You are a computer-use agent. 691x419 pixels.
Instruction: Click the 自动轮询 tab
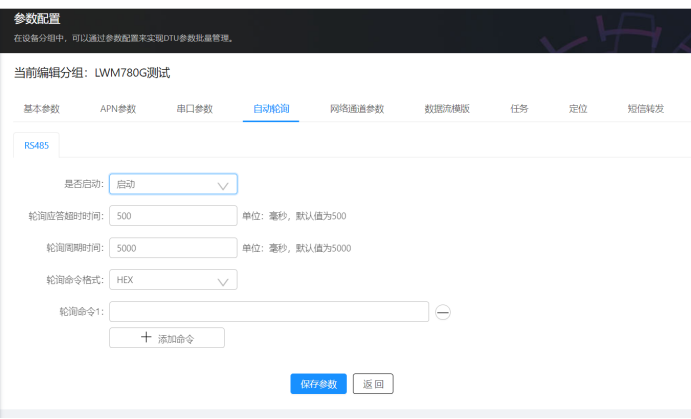(x=270, y=108)
